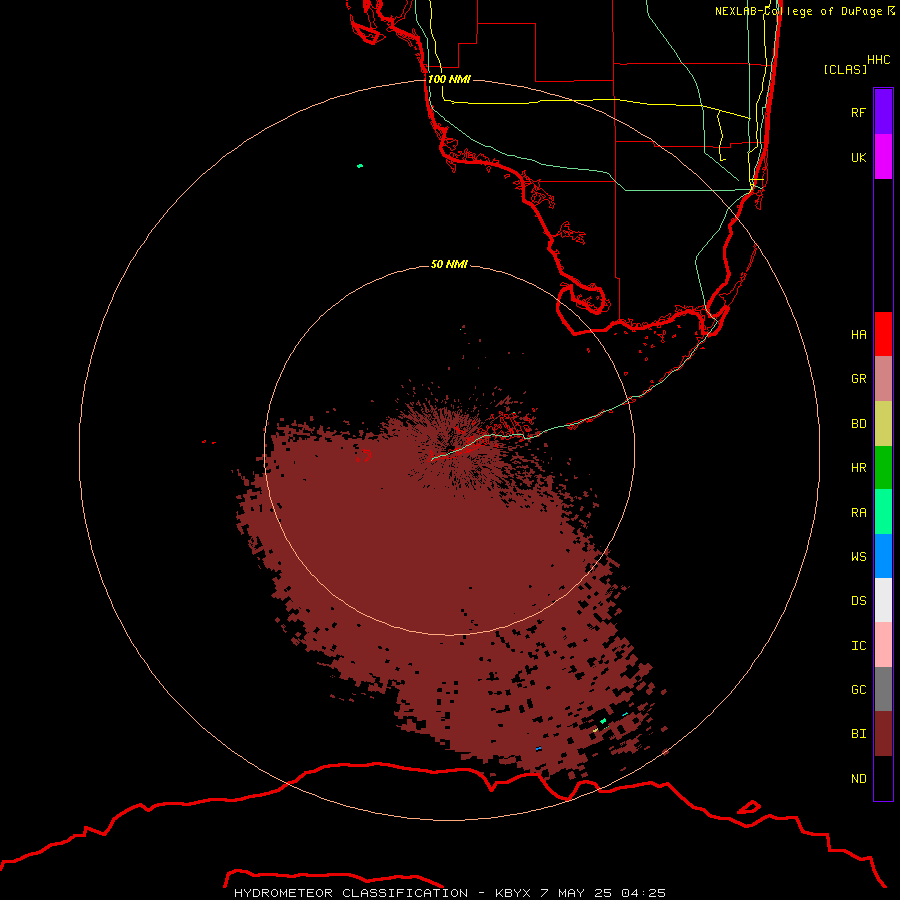Click the DS white legend swatch
Screen dimensions: 900x900
[883, 600]
